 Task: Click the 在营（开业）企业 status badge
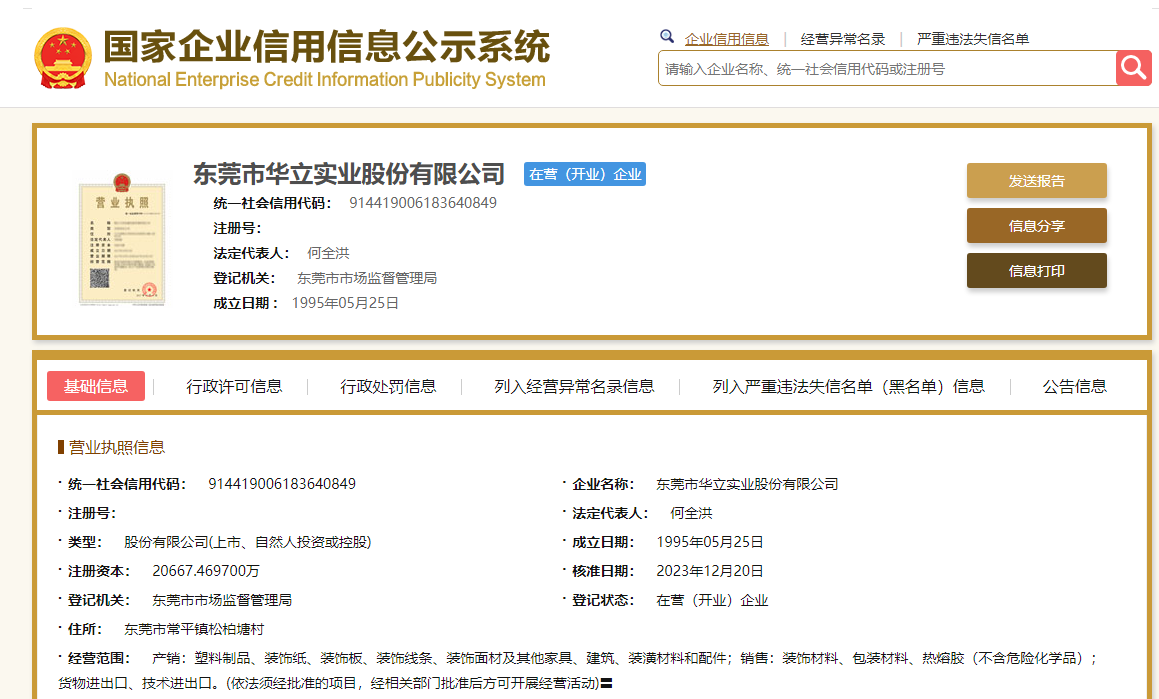pyautogui.click(x=585, y=174)
